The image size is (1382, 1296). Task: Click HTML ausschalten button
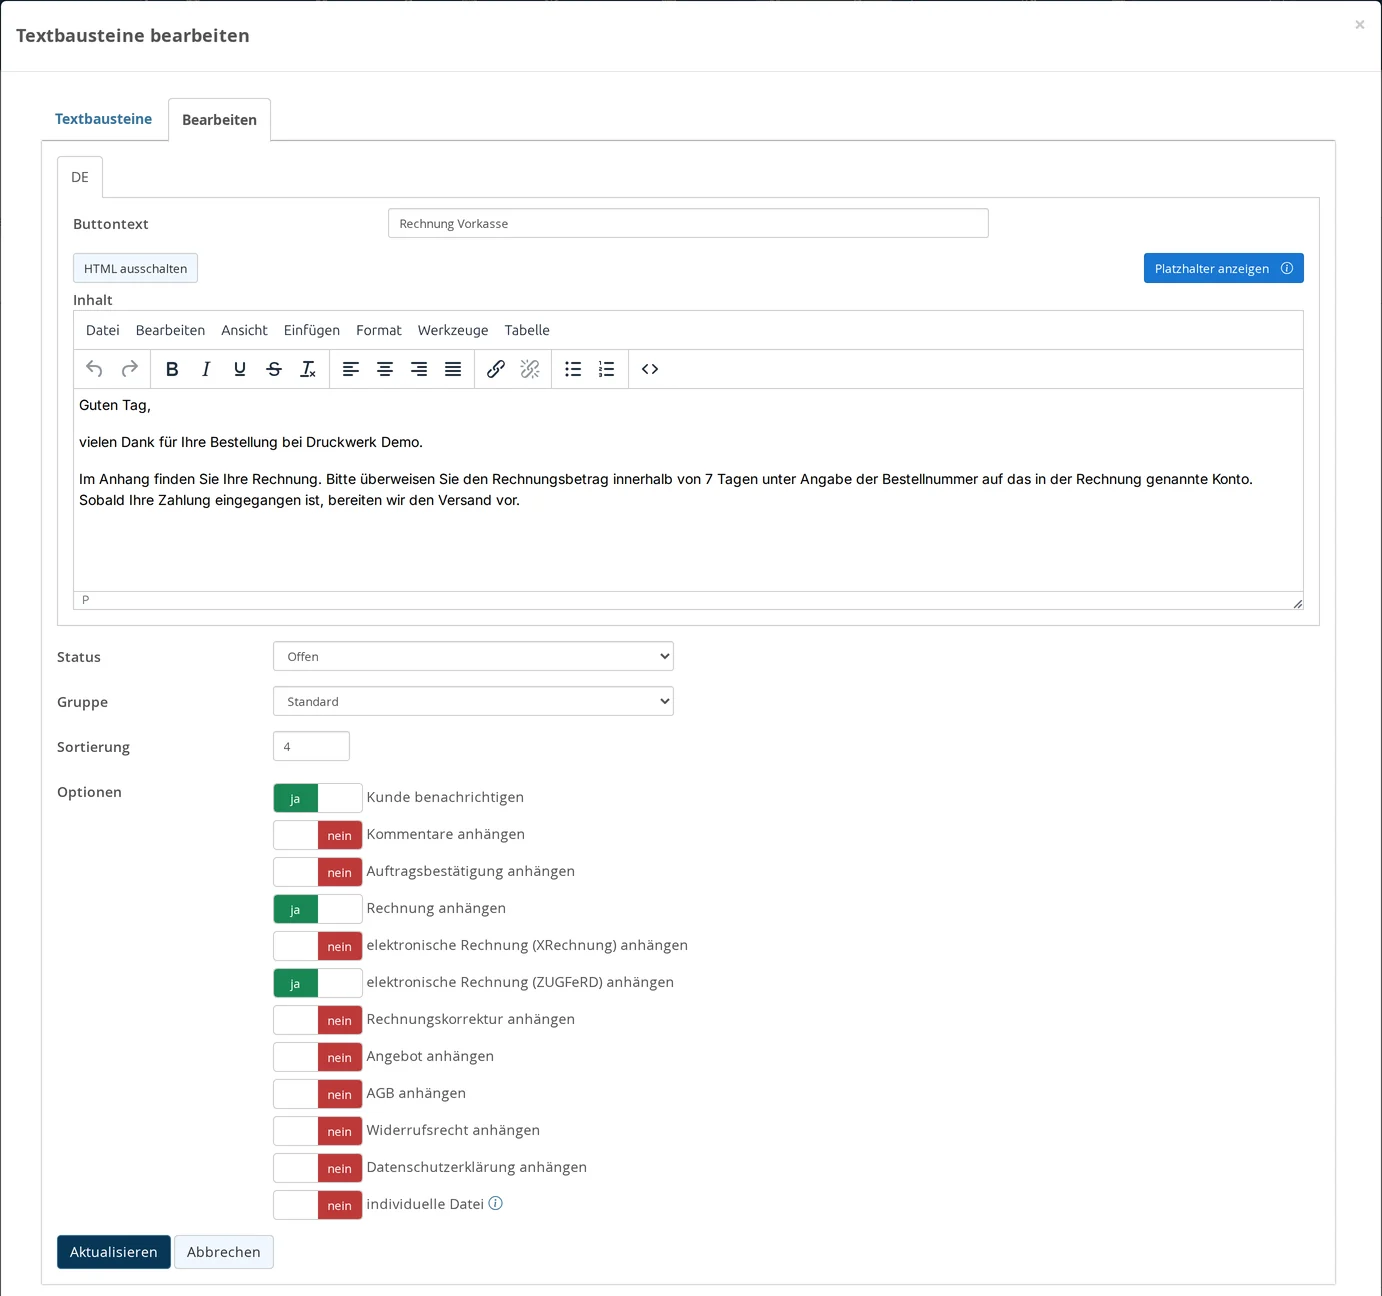pos(135,268)
